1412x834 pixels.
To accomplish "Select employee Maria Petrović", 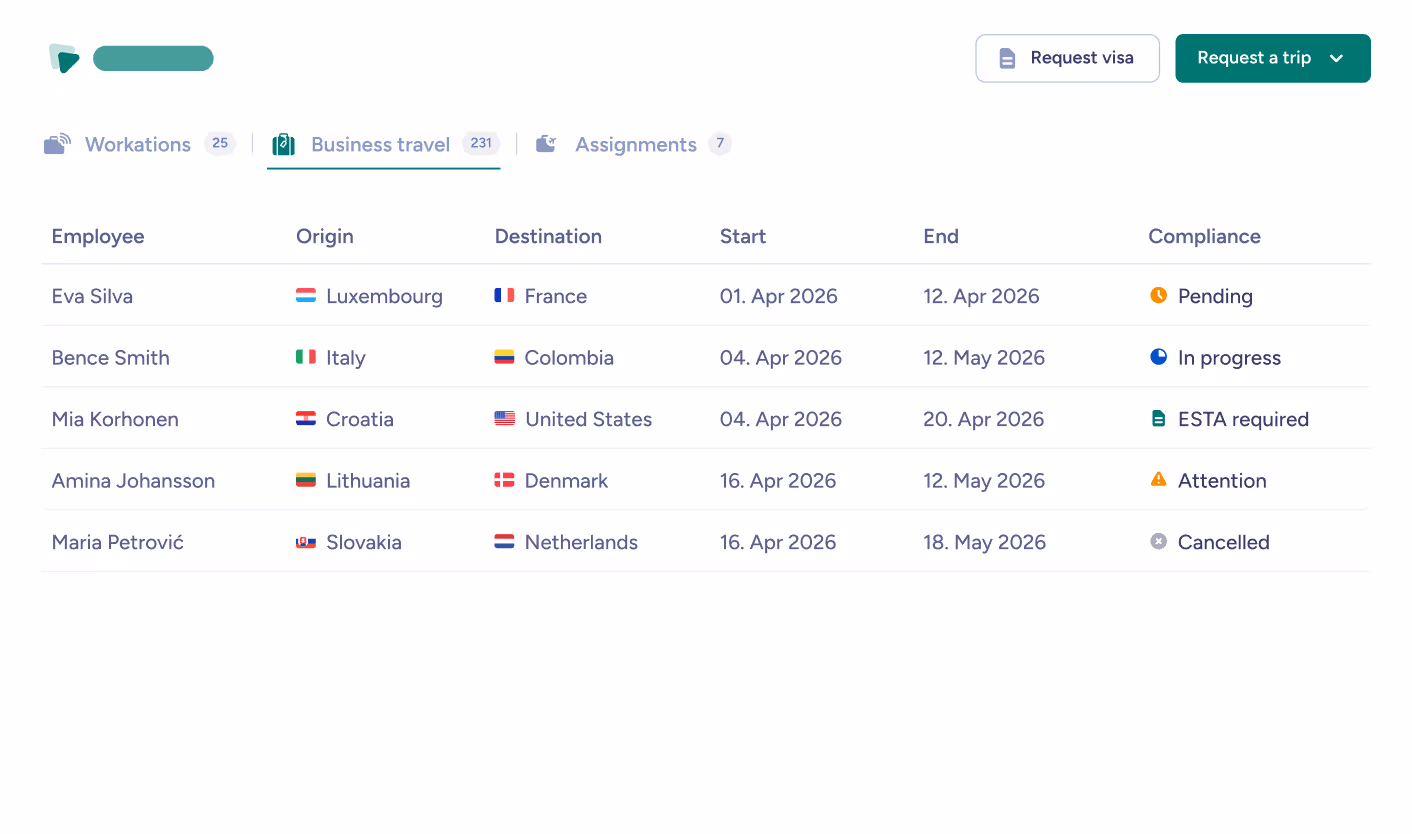I will [x=118, y=542].
